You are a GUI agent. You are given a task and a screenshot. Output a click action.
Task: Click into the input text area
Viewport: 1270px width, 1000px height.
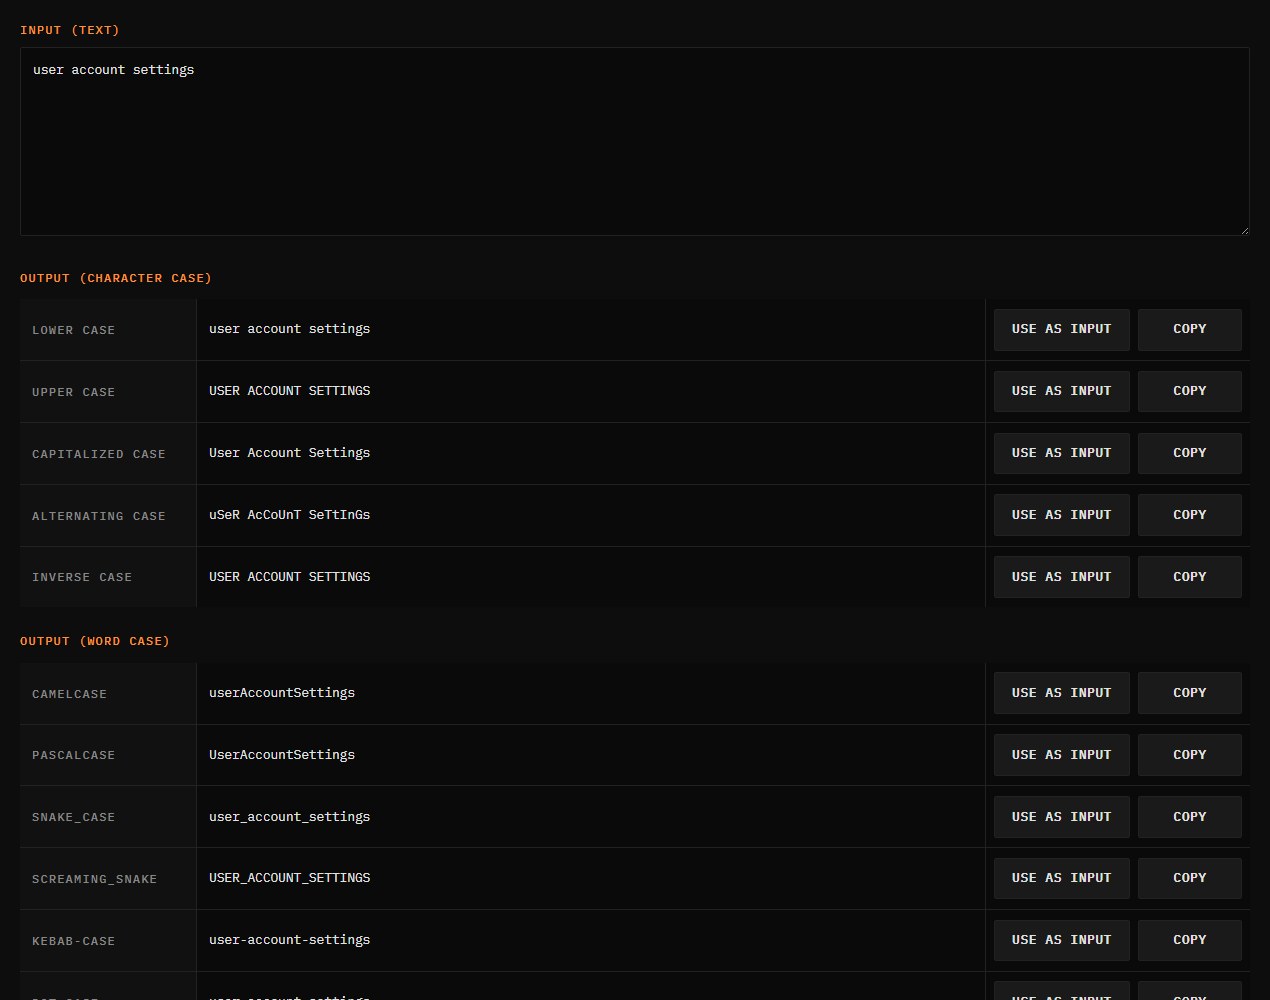[634, 141]
